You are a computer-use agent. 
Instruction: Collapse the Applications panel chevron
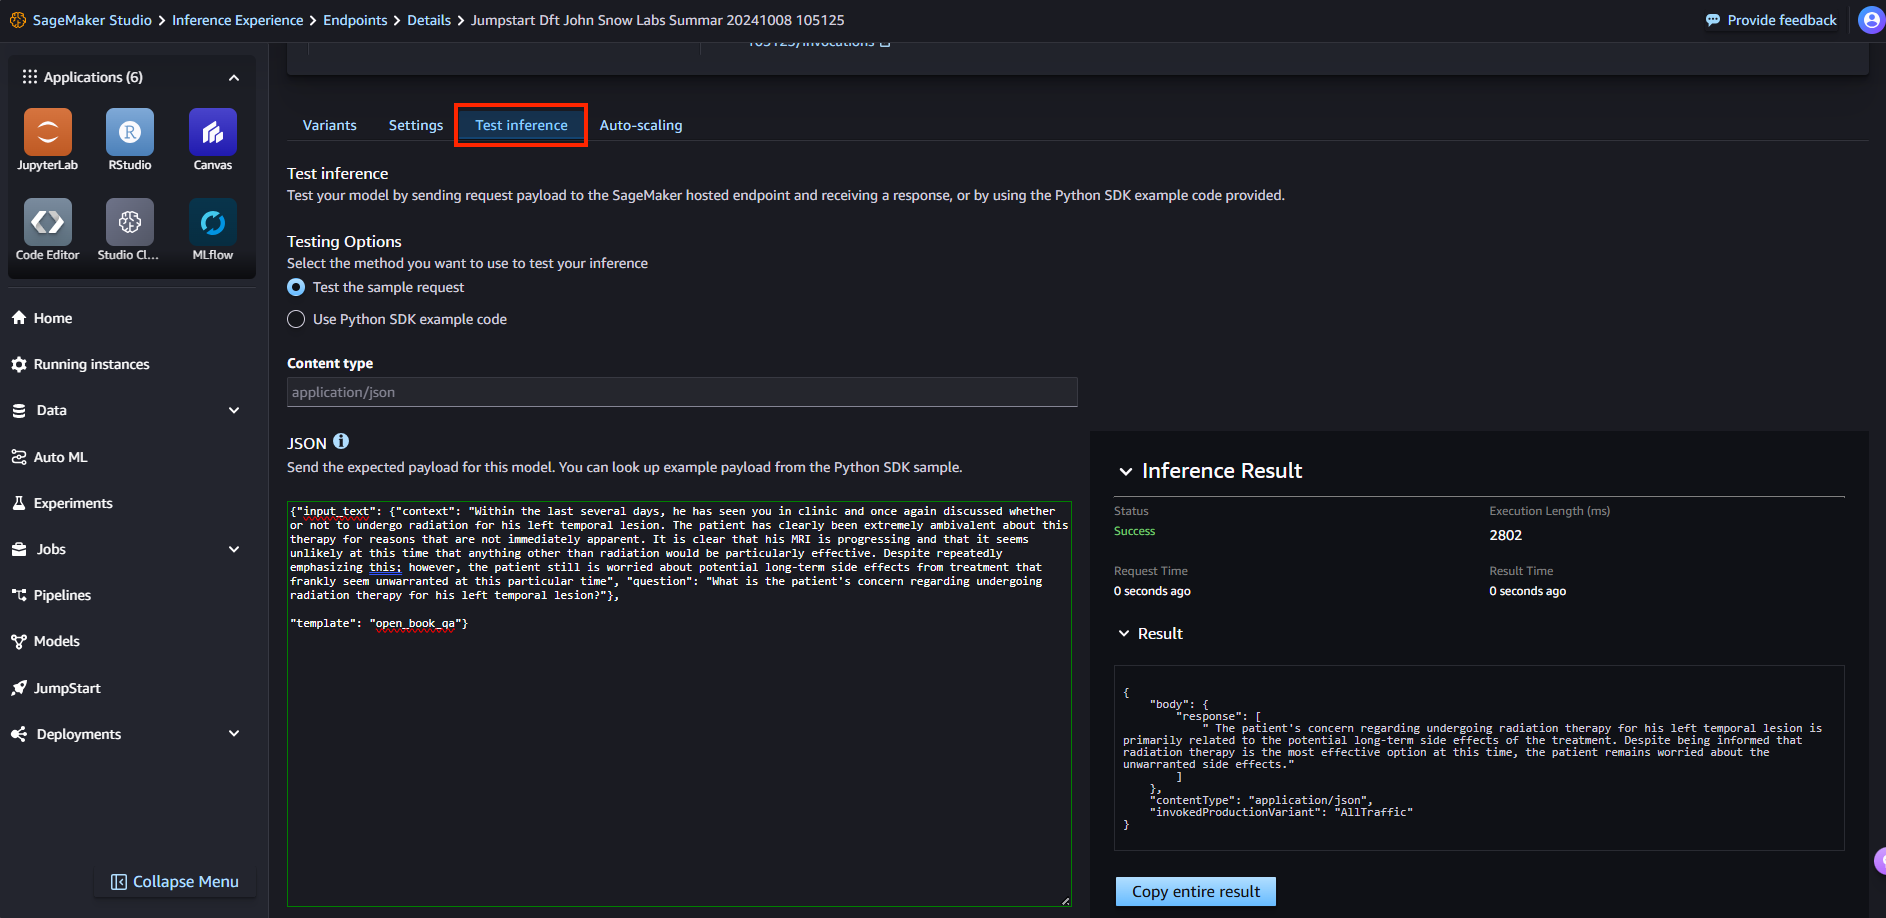(234, 78)
